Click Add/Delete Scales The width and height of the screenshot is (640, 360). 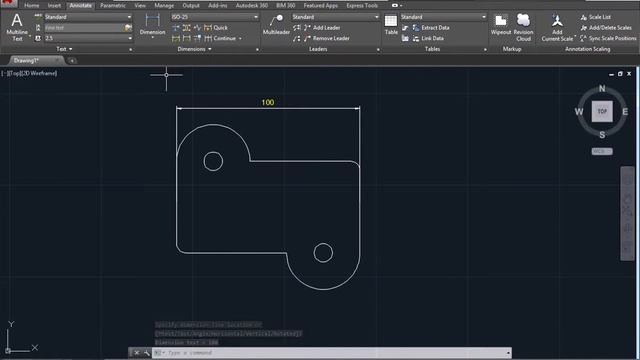pyautogui.click(x=606, y=28)
